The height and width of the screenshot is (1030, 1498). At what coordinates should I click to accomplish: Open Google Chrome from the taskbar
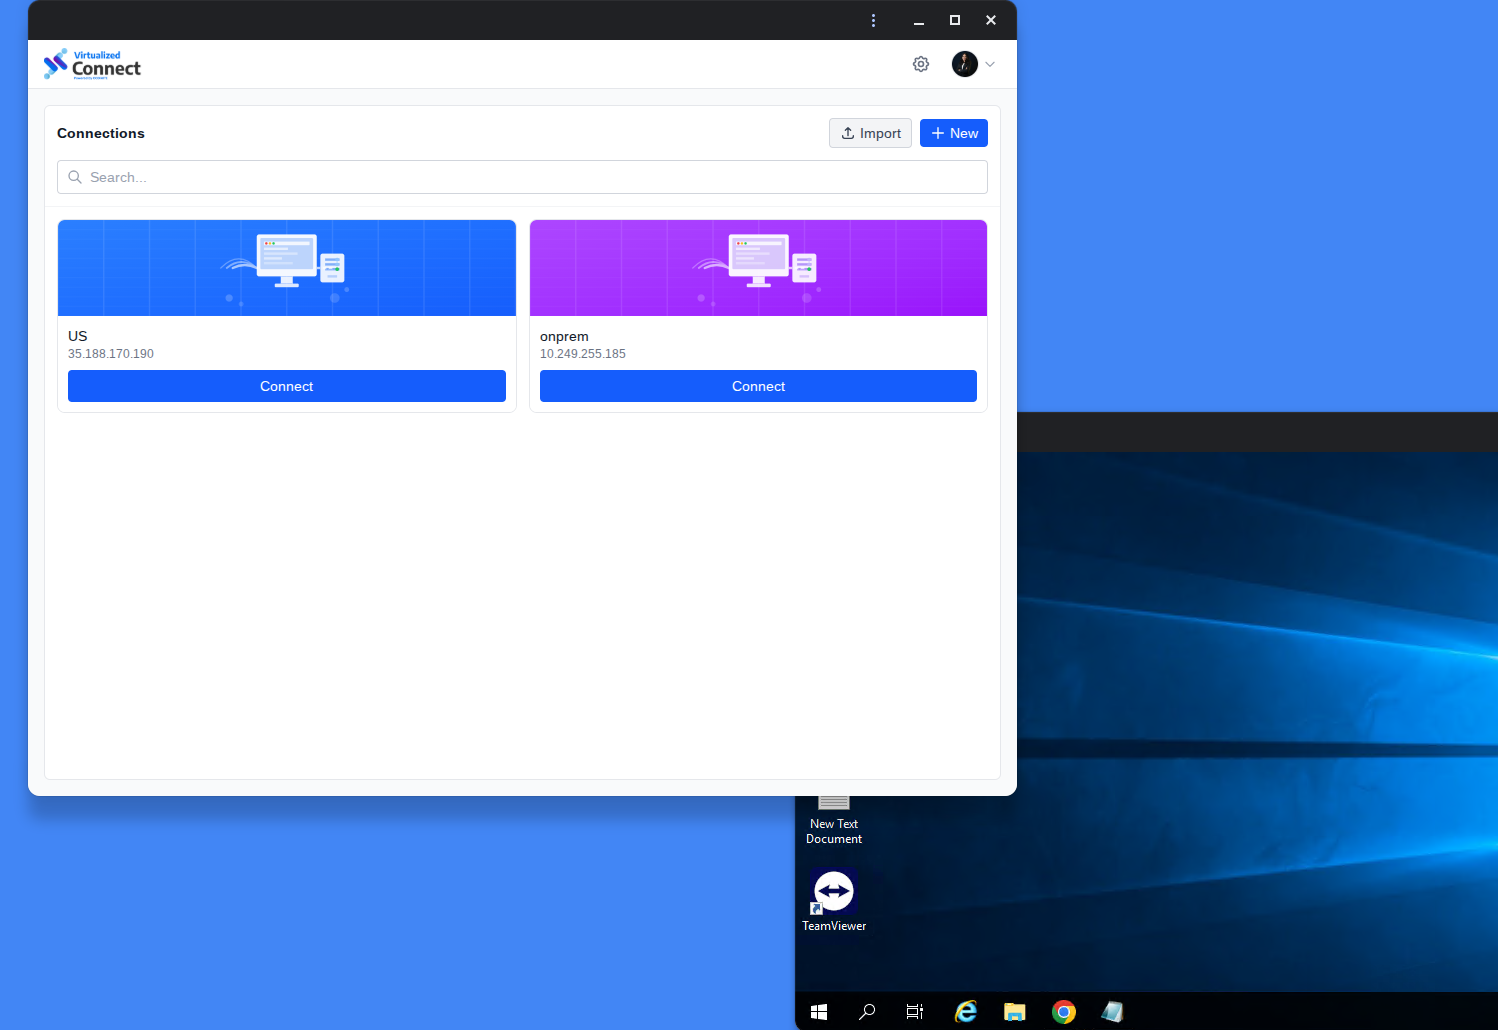(1063, 1011)
